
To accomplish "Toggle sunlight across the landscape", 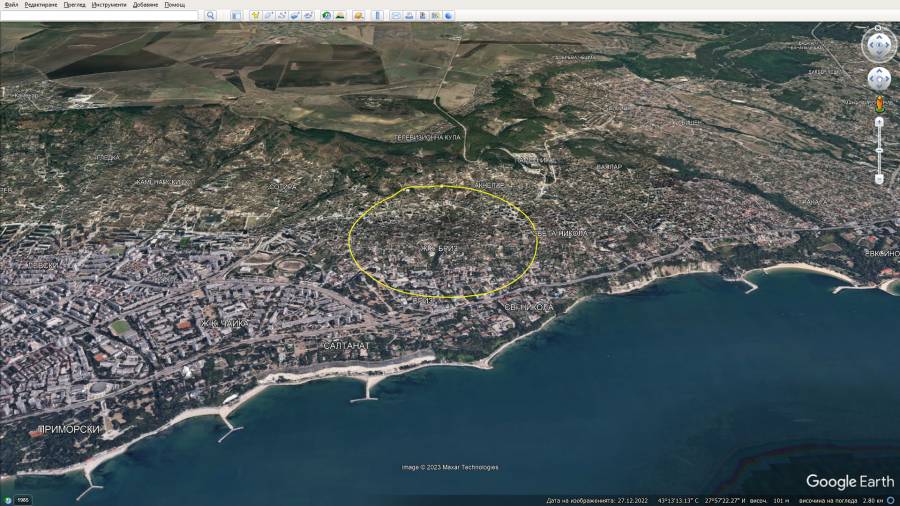I will coord(340,16).
